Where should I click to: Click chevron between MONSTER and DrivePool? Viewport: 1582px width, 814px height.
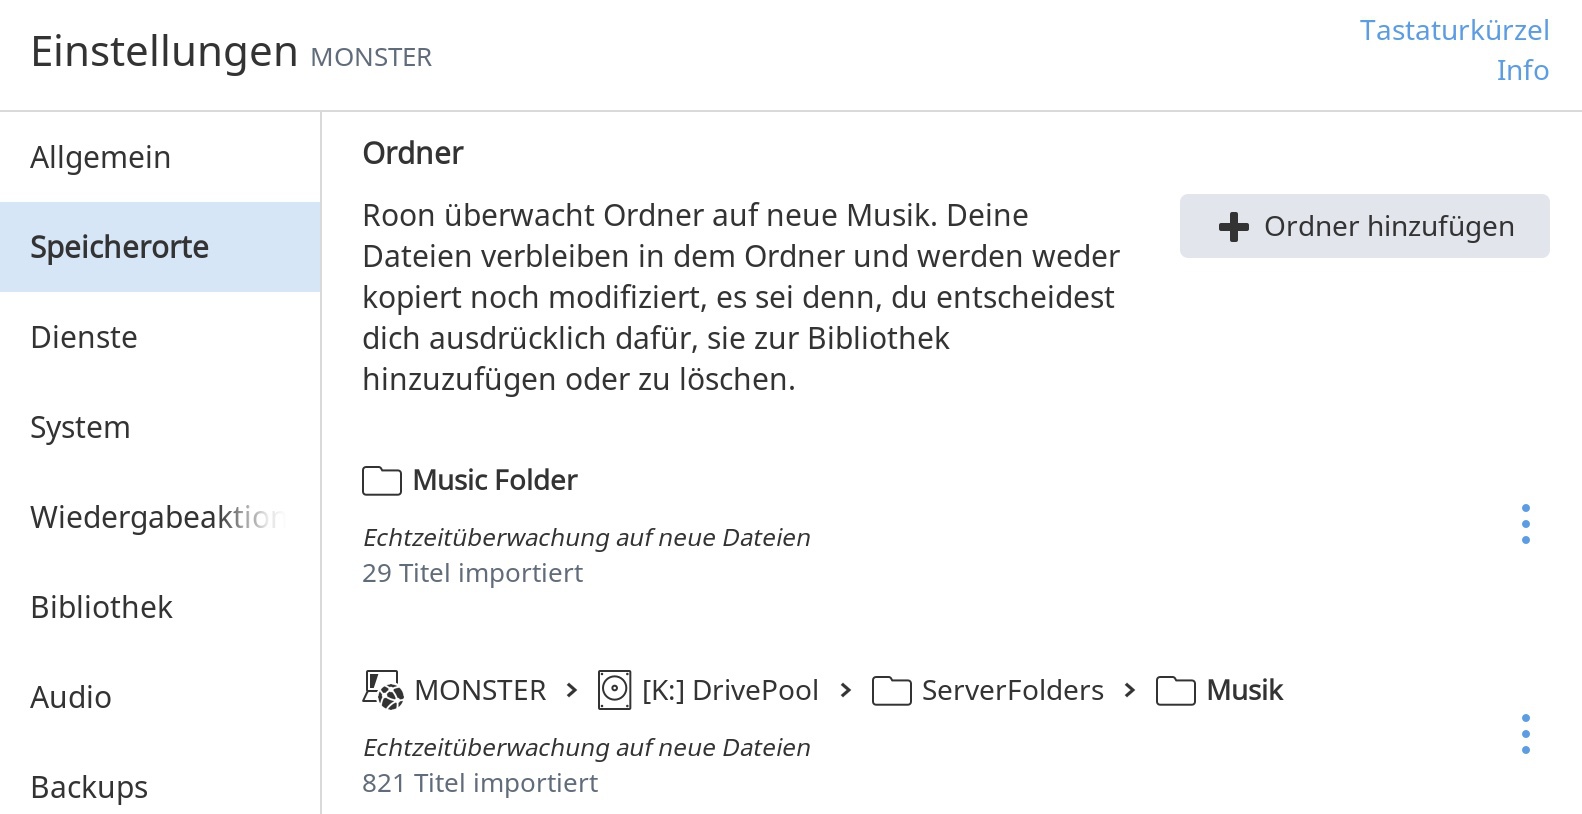[x=572, y=690]
